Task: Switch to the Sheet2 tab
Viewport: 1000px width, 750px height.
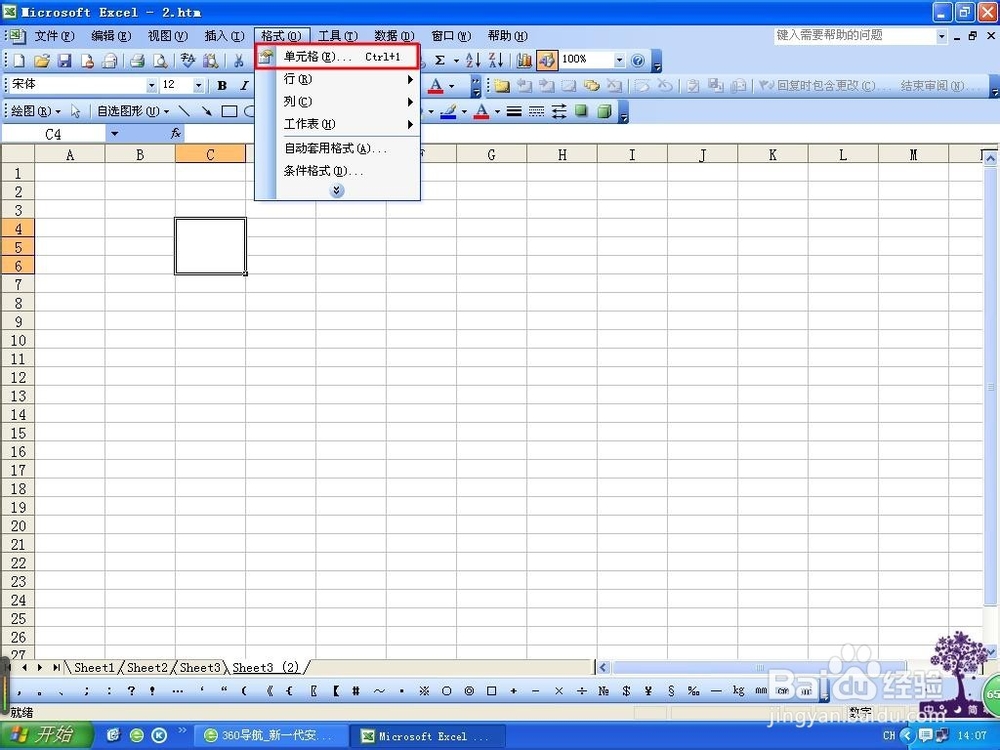Action: tap(147, 668)
